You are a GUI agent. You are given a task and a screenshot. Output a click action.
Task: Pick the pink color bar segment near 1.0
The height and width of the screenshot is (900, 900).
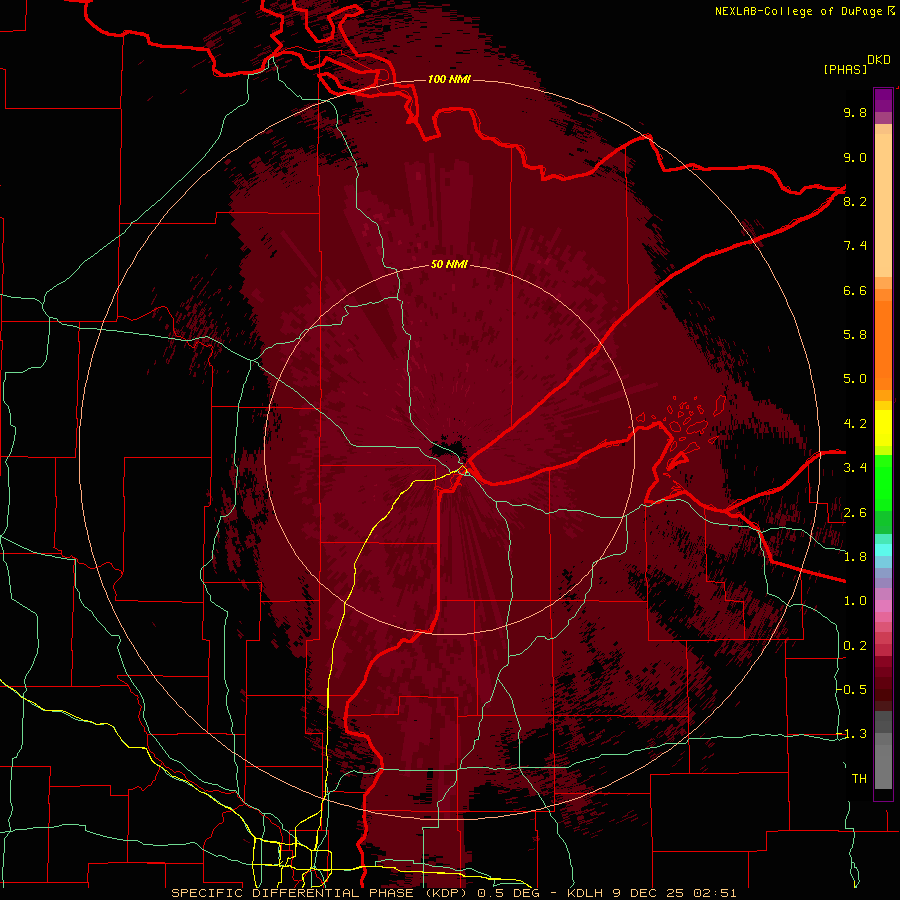coord(883,606)
